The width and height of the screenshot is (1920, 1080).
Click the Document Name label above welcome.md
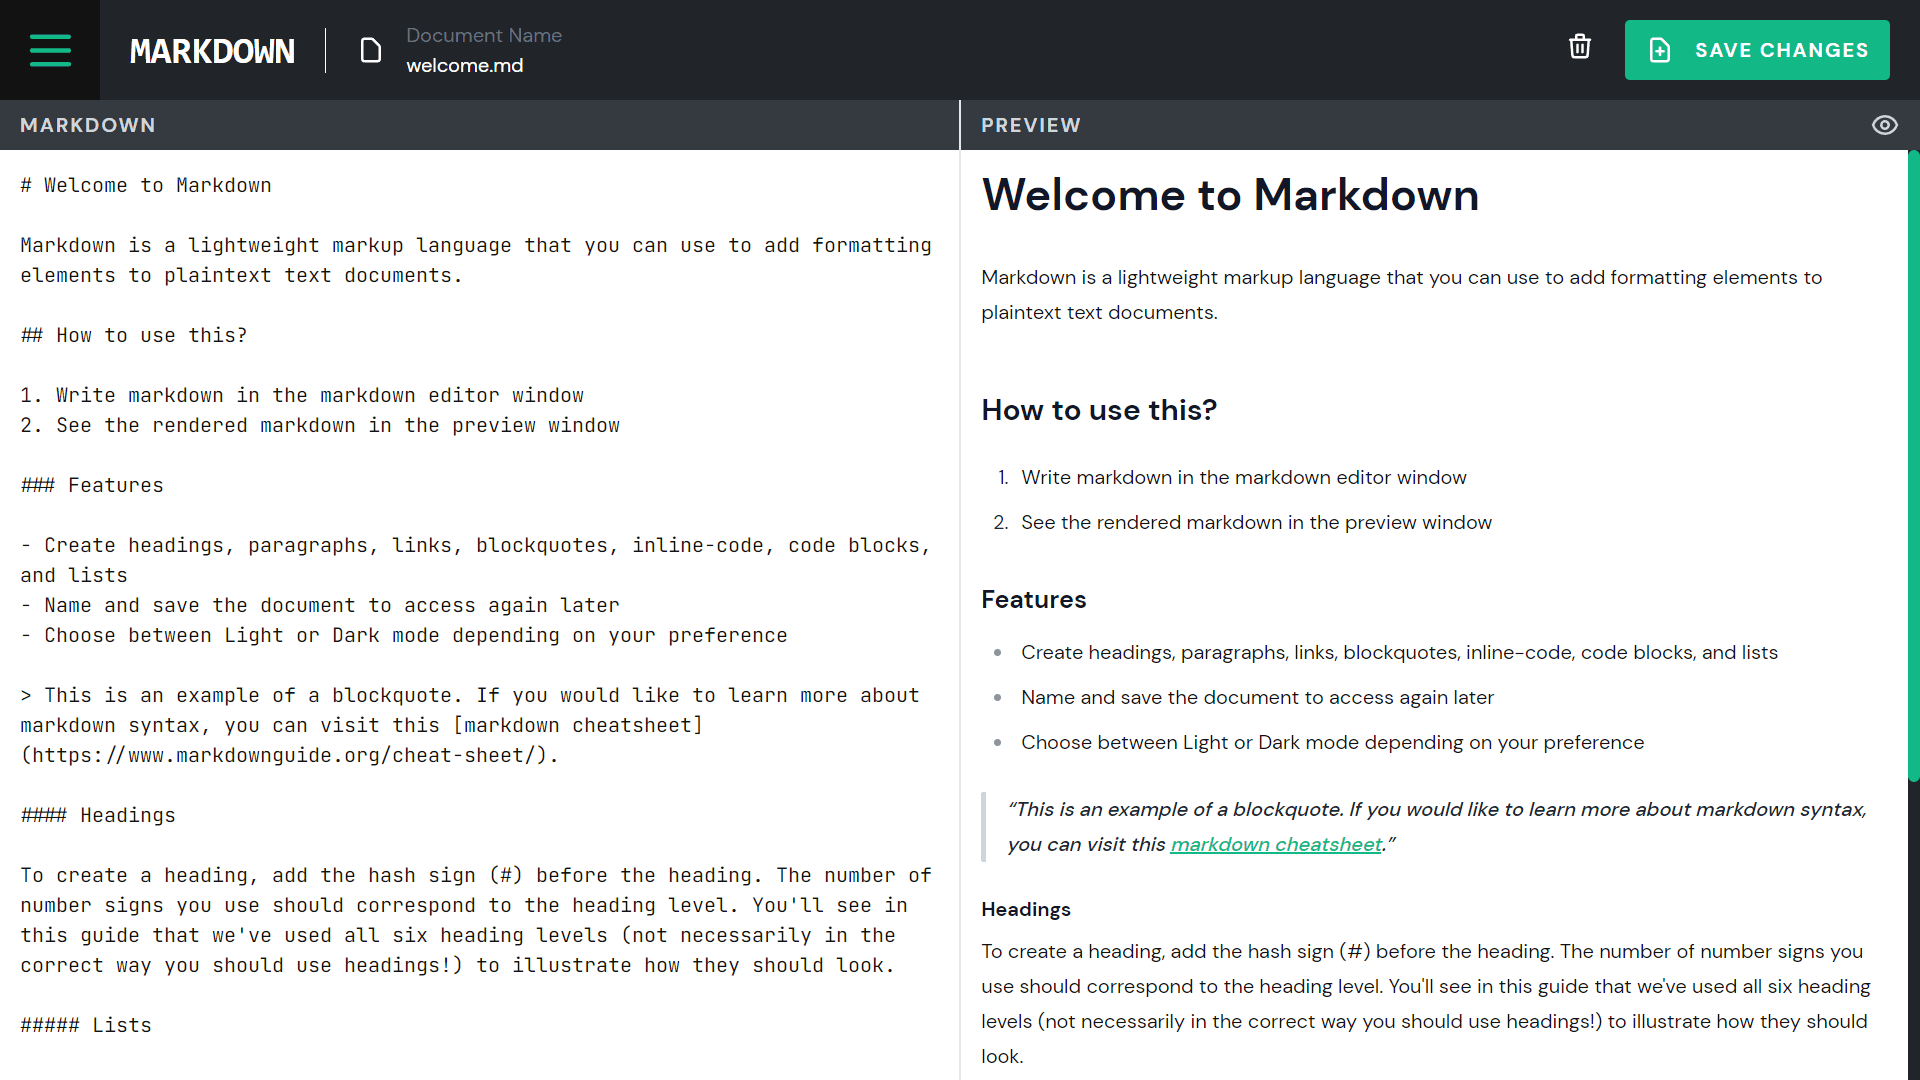(484, 35)
